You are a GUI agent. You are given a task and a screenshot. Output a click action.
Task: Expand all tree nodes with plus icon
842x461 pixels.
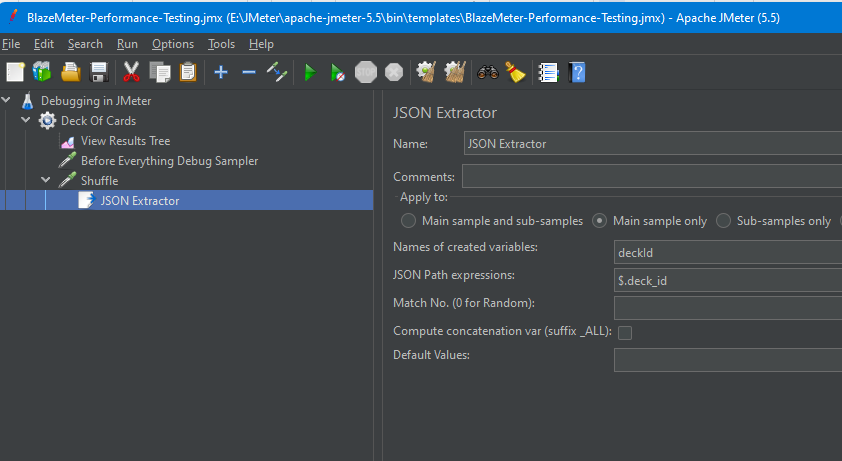(221, 72)
